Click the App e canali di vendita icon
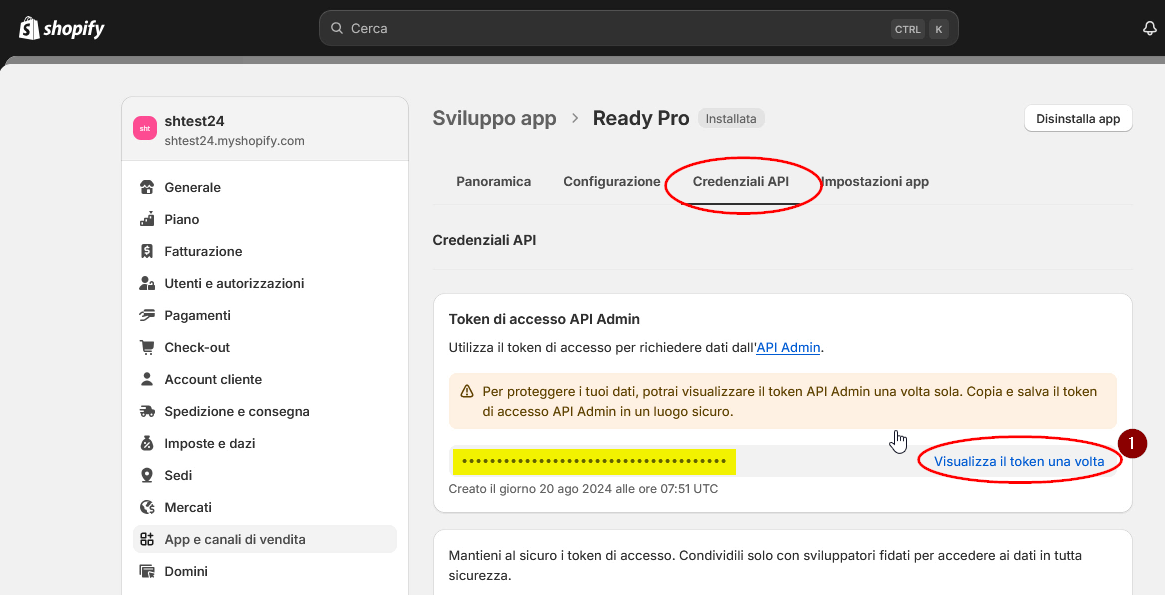 pyautogui.click(x=147, y=539)
